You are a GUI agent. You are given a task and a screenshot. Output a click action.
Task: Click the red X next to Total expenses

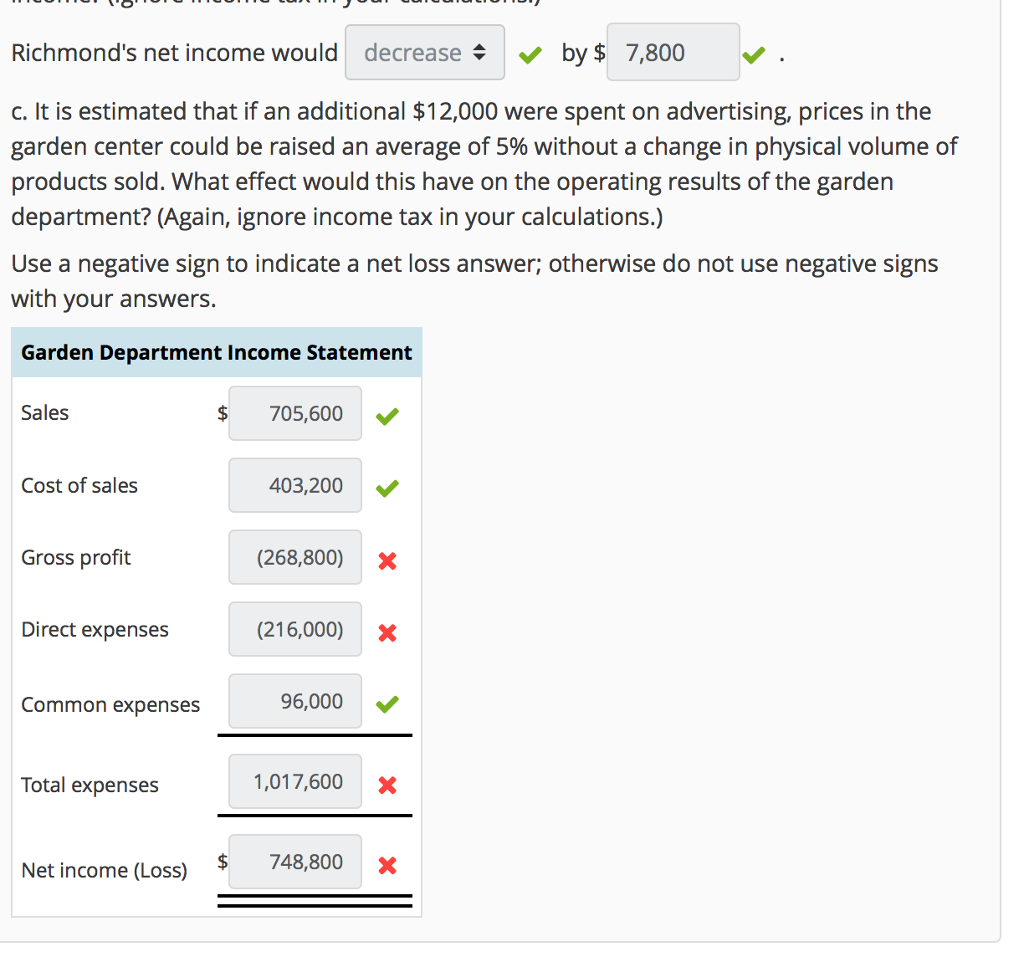(x=387, y=785)
